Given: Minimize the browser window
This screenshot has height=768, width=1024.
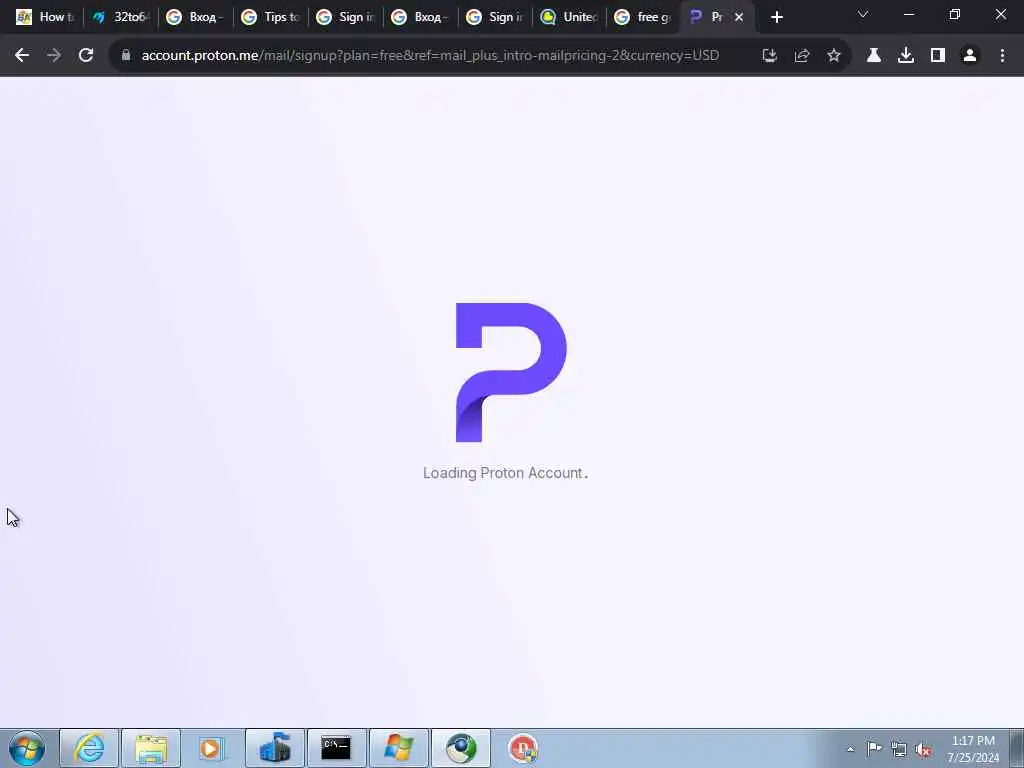Looking at the screenshot, I should point(908,14).
